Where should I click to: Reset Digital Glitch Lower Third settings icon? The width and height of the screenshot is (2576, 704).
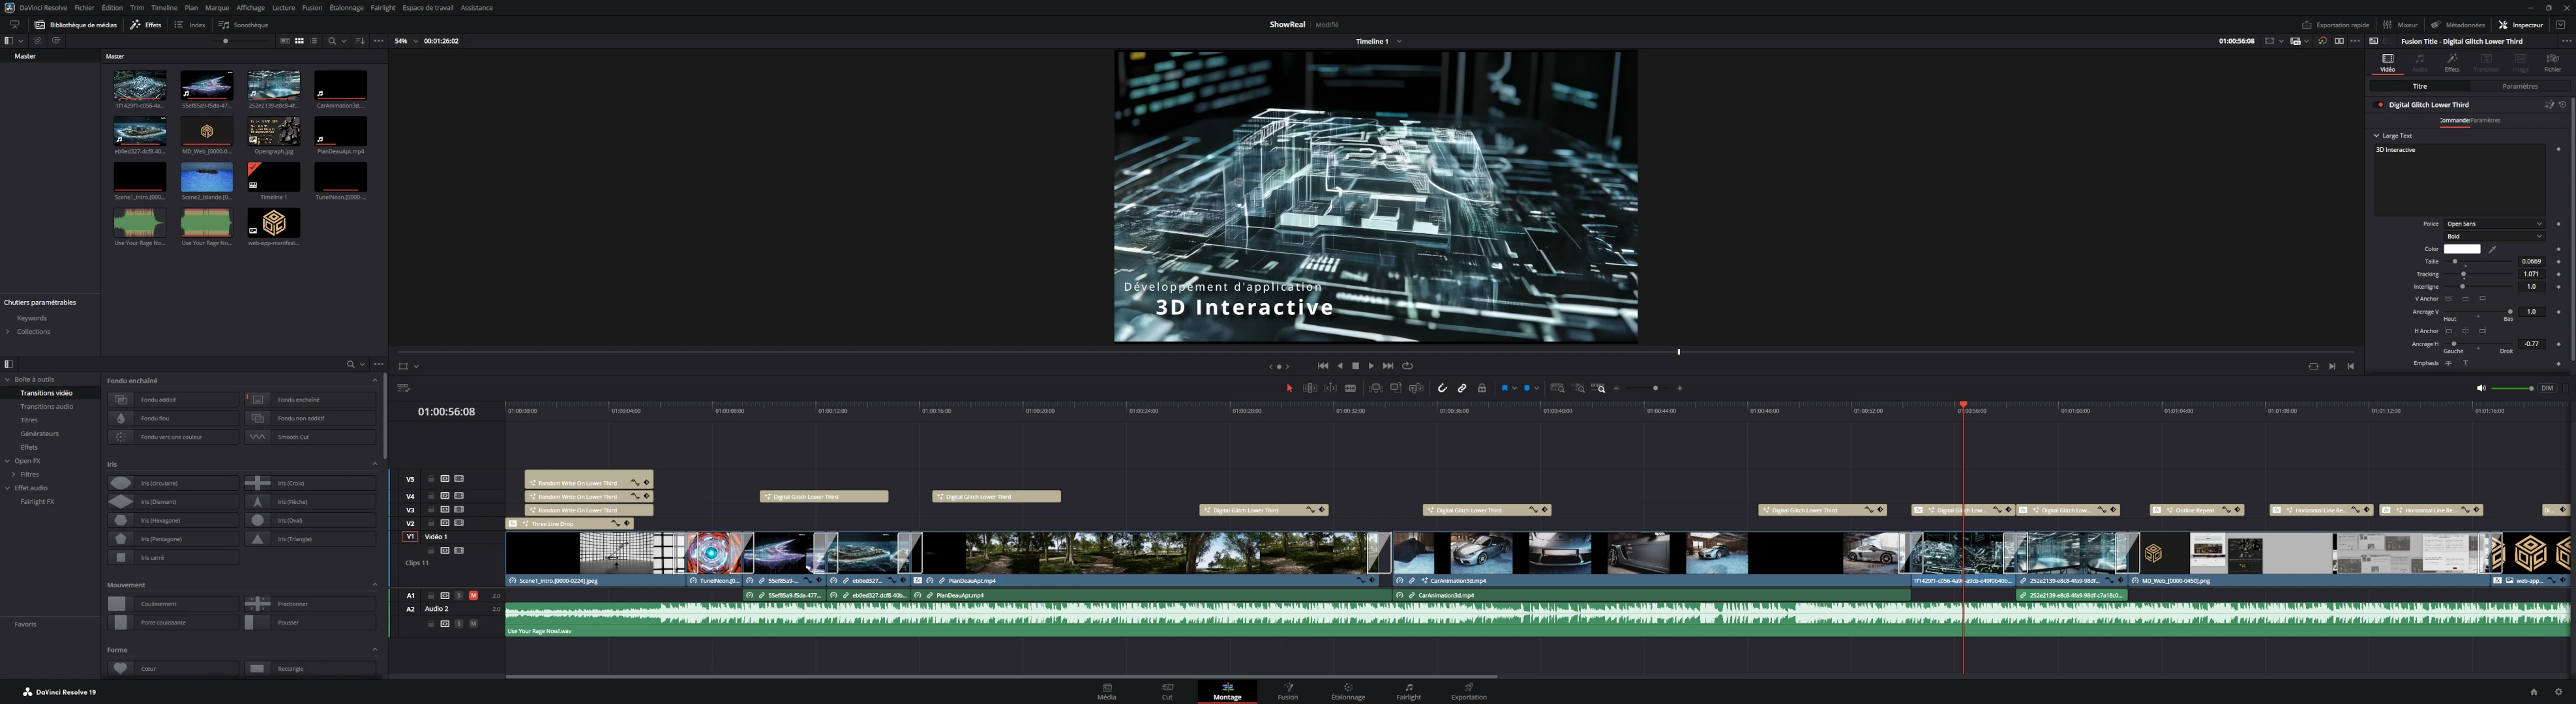(2562, 104)
